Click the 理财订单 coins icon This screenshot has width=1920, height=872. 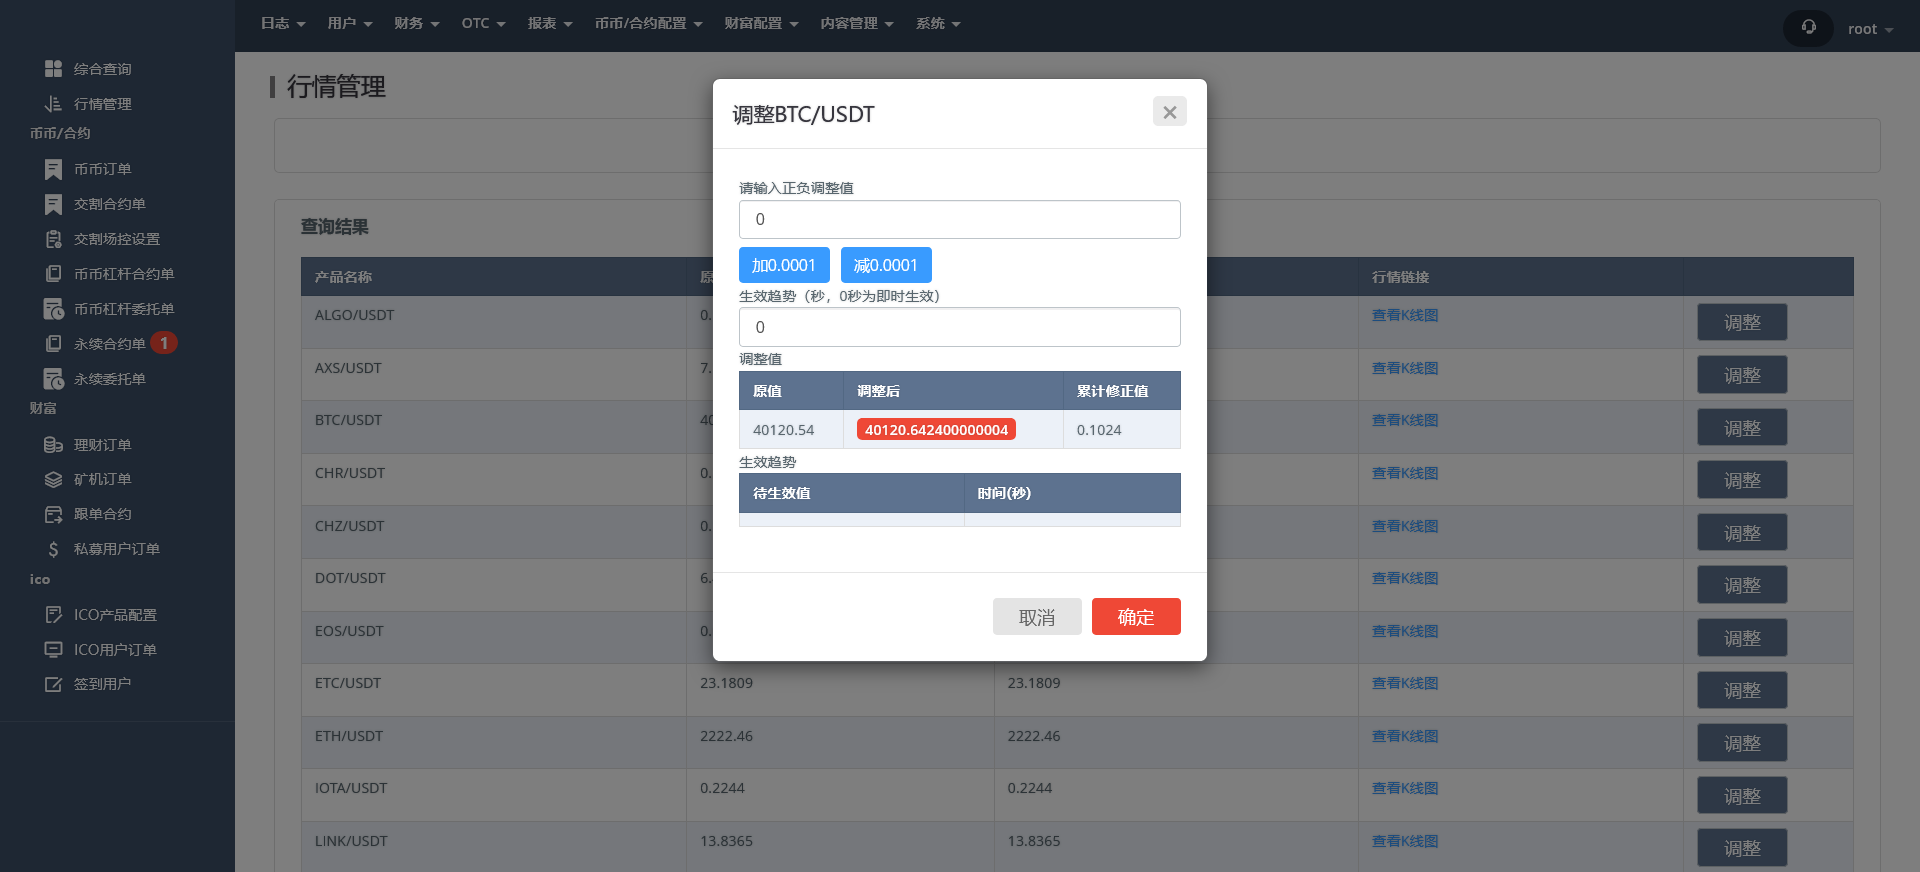(53, 445)
